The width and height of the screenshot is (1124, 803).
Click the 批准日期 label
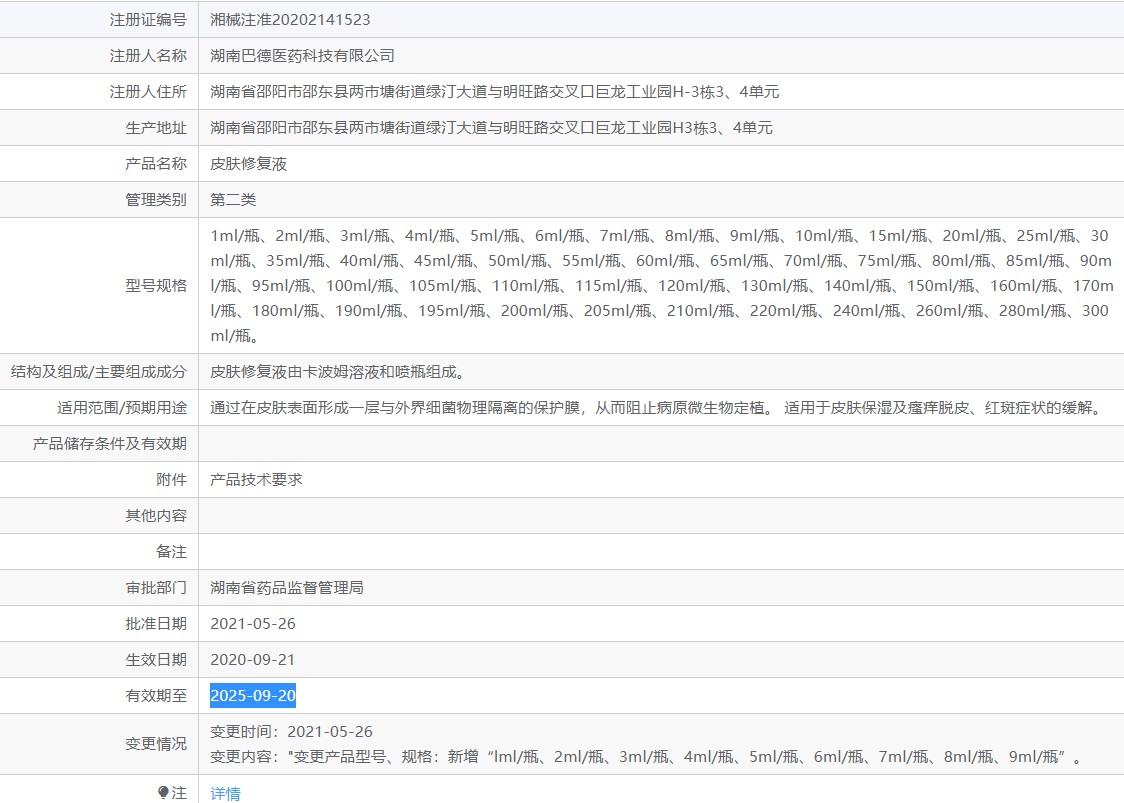point(156,623)
